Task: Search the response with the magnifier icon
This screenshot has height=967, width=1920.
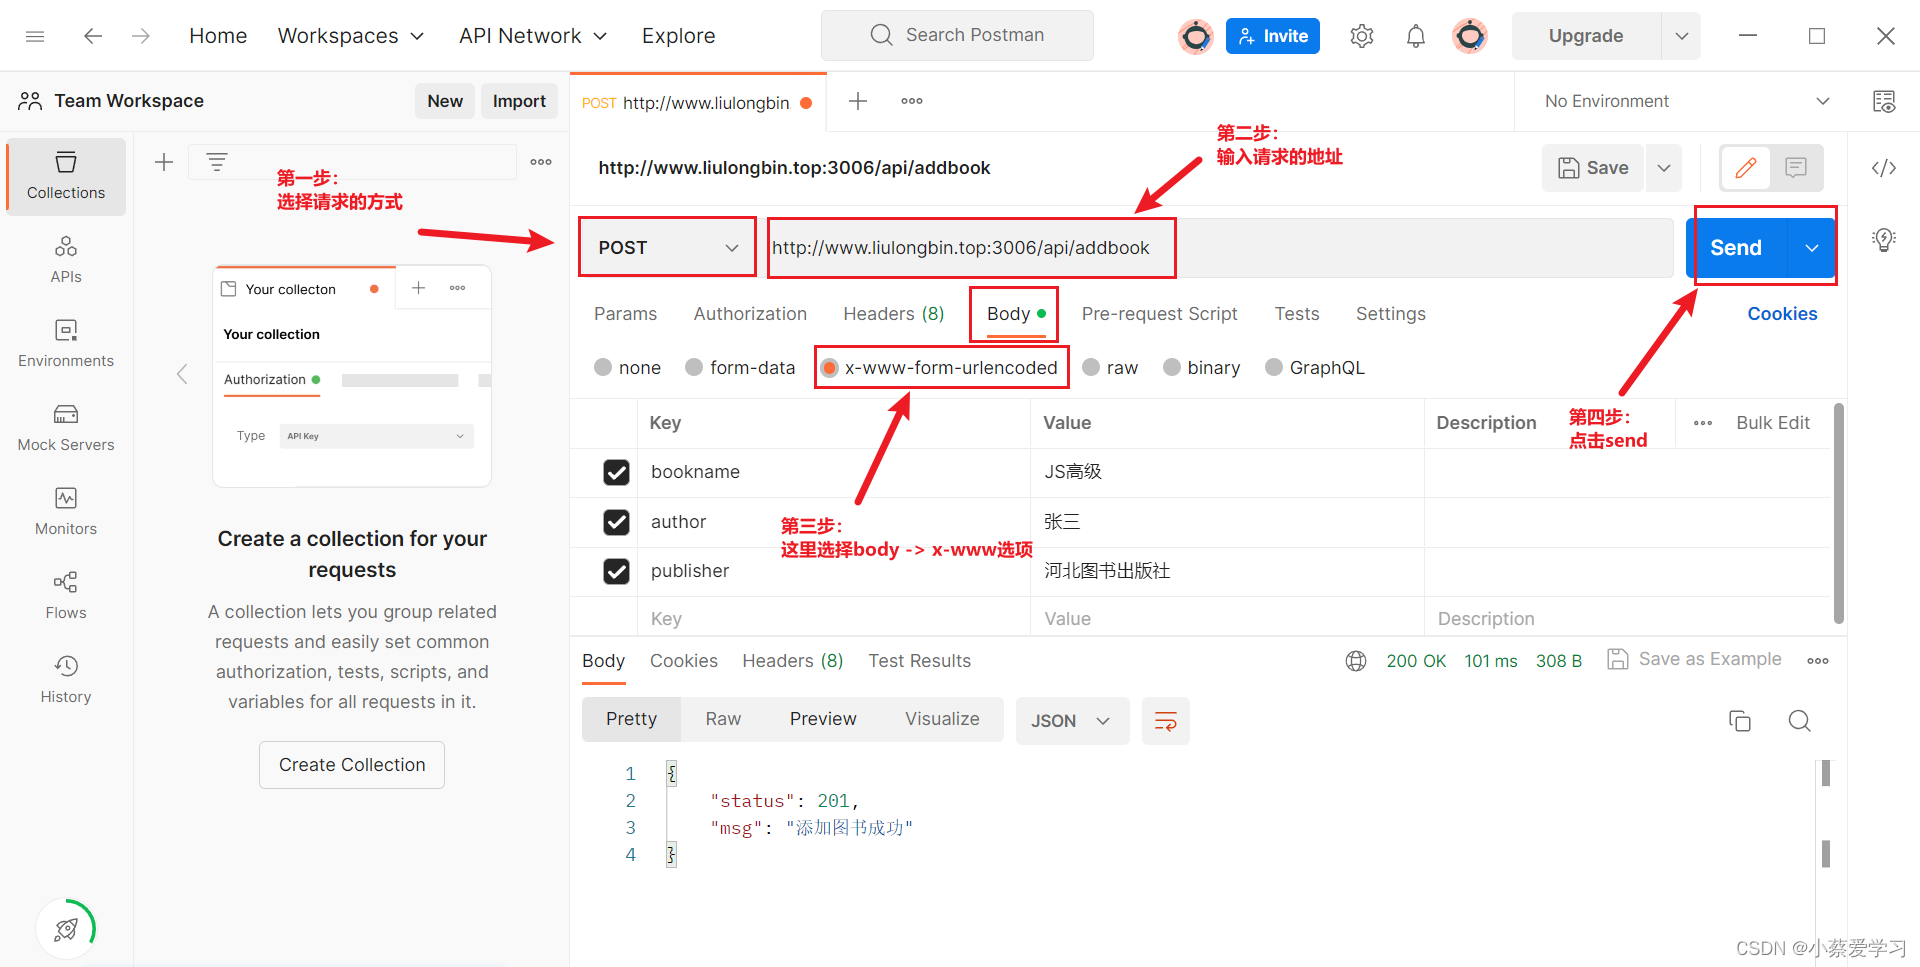Action: point(1800,721)
